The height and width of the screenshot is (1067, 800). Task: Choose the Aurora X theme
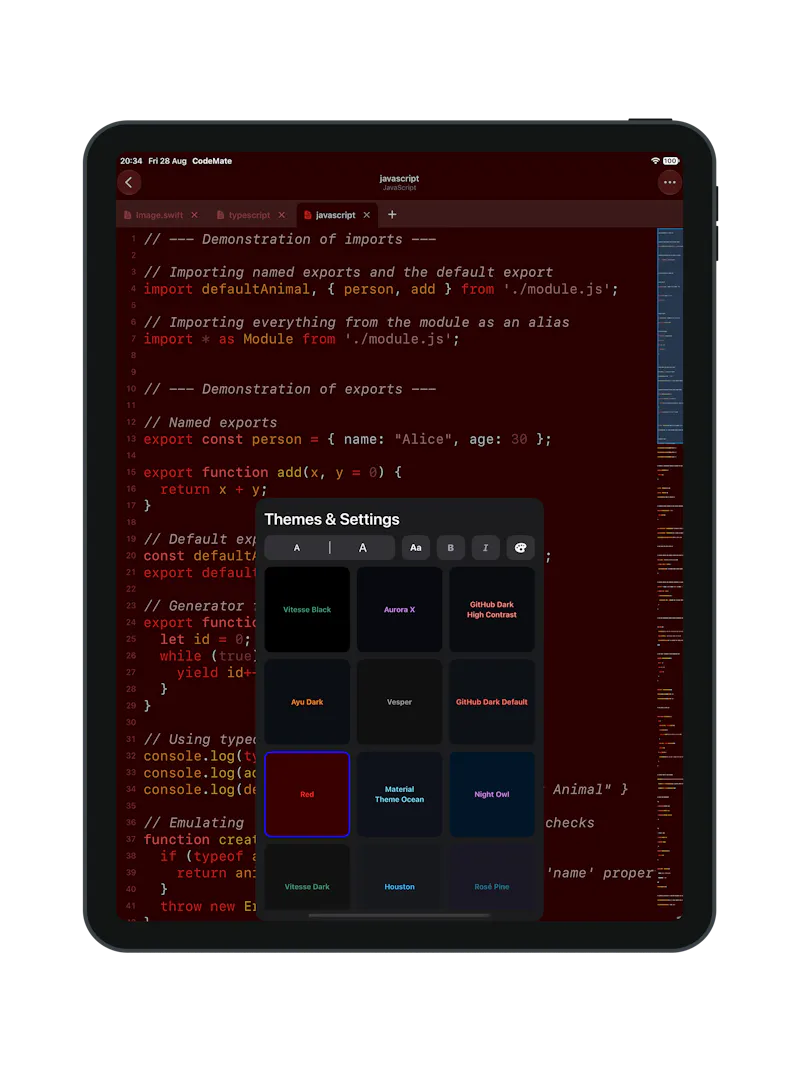[x=399, y=610]
